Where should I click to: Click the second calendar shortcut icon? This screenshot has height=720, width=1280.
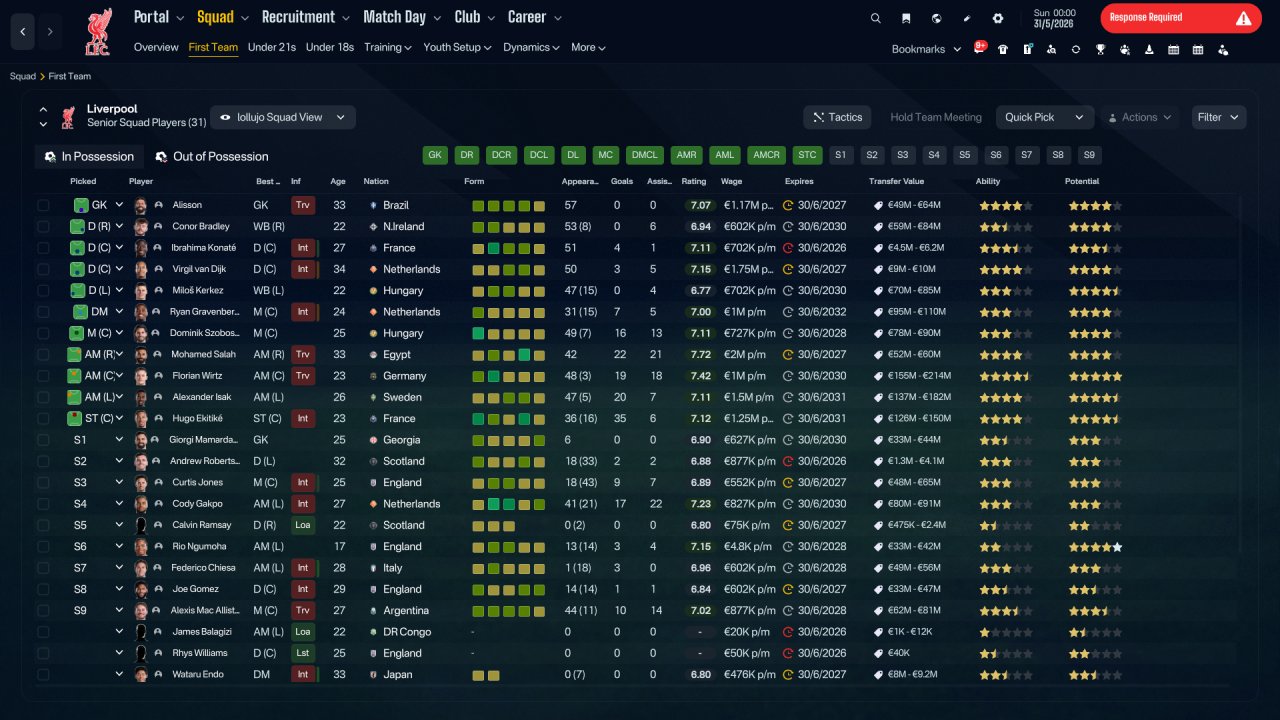tap(1198, 49)
